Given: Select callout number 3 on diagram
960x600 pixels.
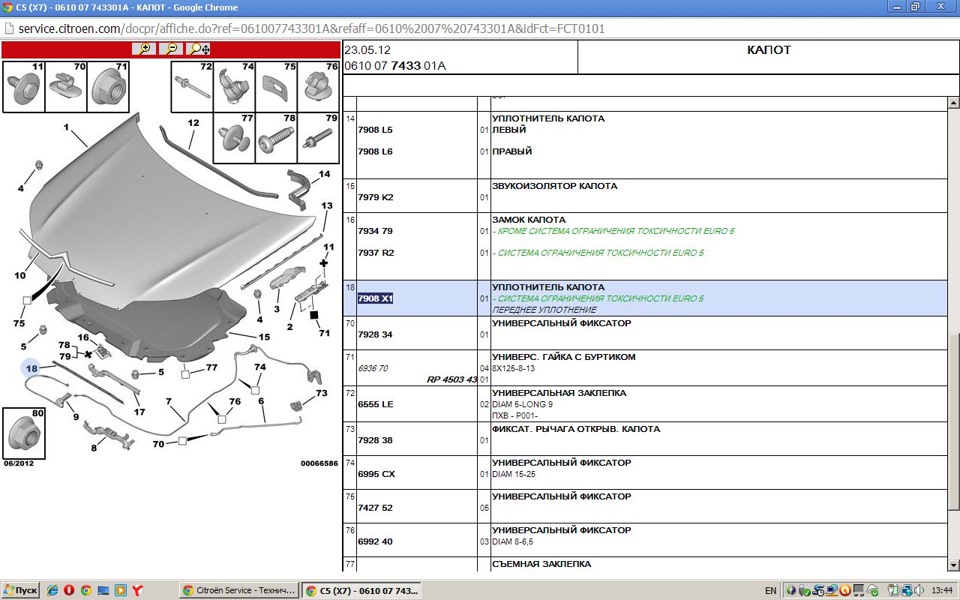Looking at the screenshot, I should tap(277, 309).
